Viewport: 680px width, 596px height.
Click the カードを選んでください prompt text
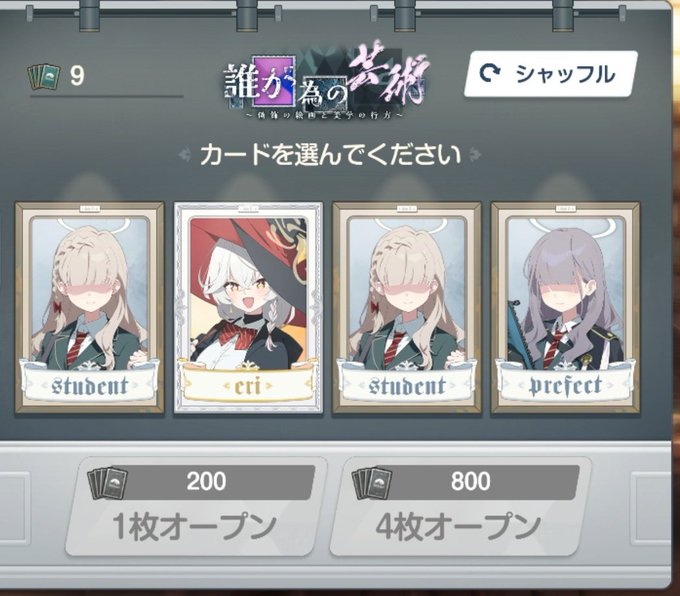click(330, 154)
